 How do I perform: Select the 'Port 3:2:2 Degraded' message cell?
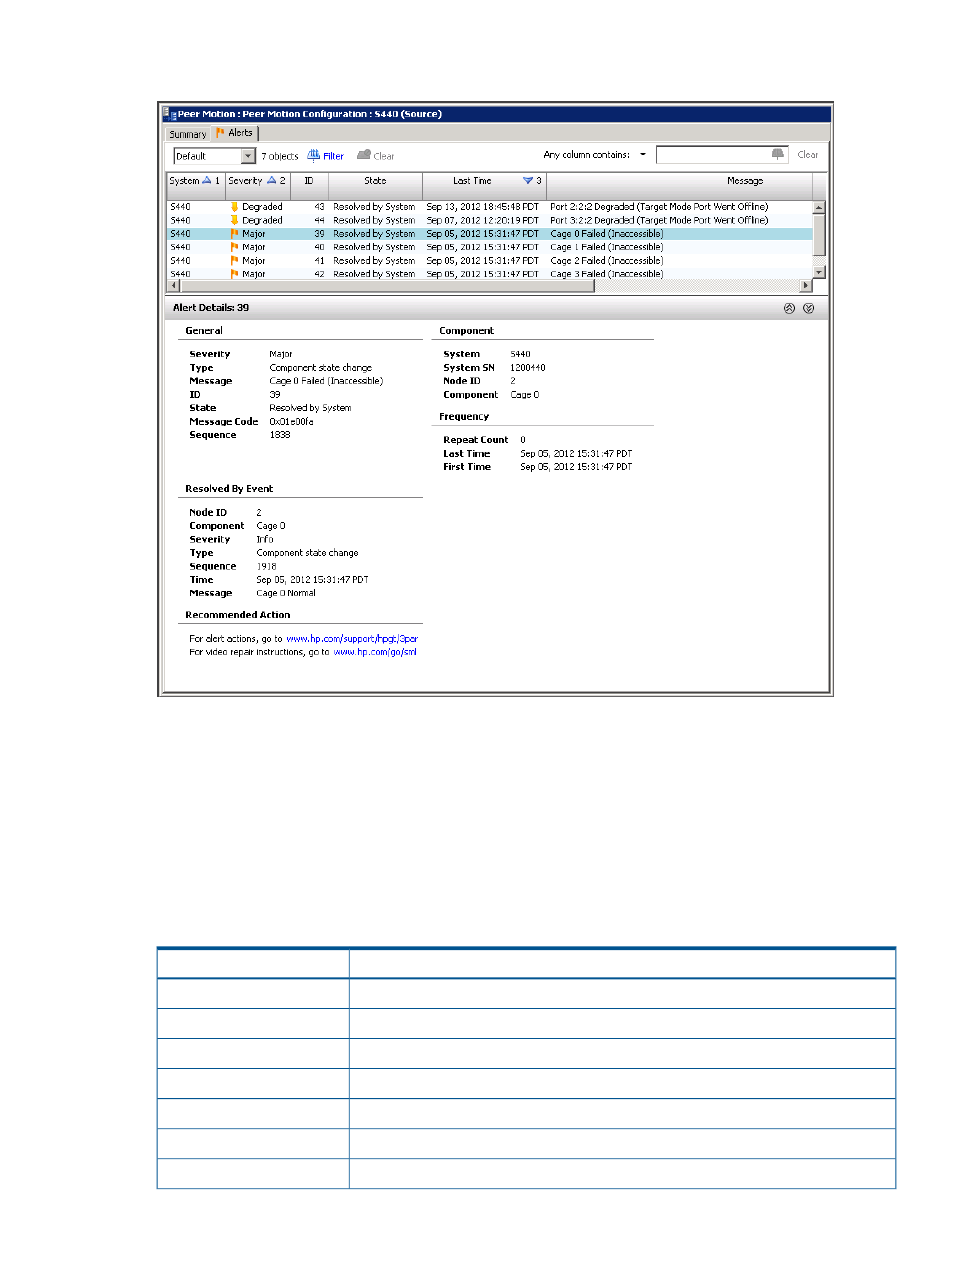[659, 220]
